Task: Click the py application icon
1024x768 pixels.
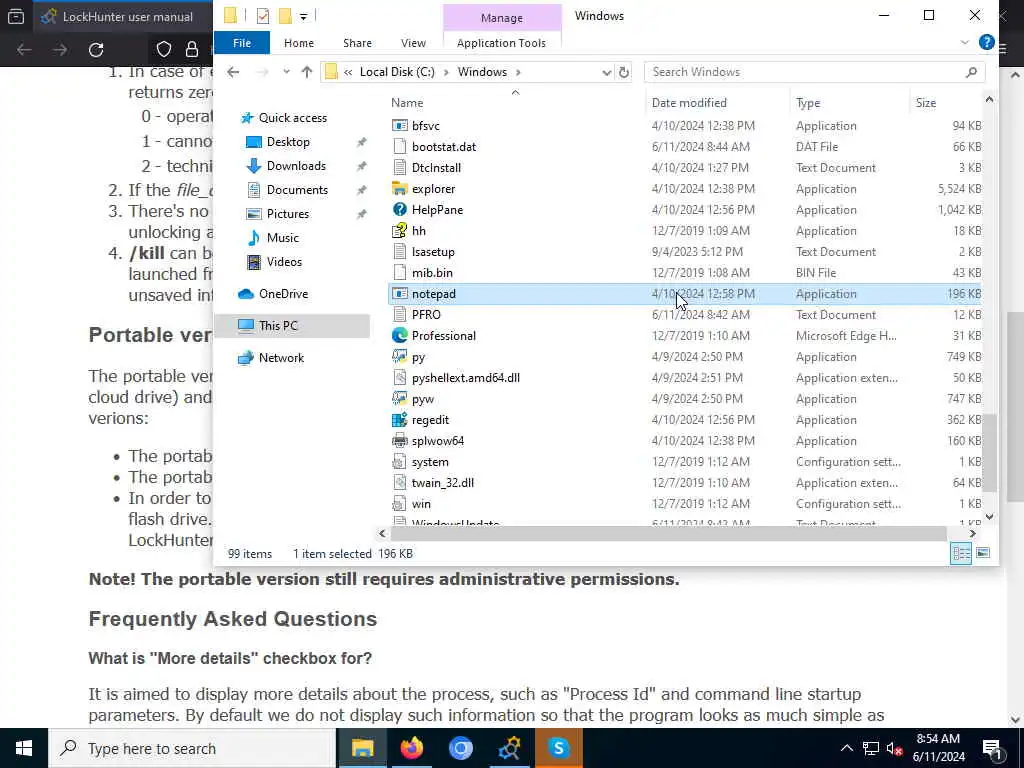Action: [x=400, y=357]
